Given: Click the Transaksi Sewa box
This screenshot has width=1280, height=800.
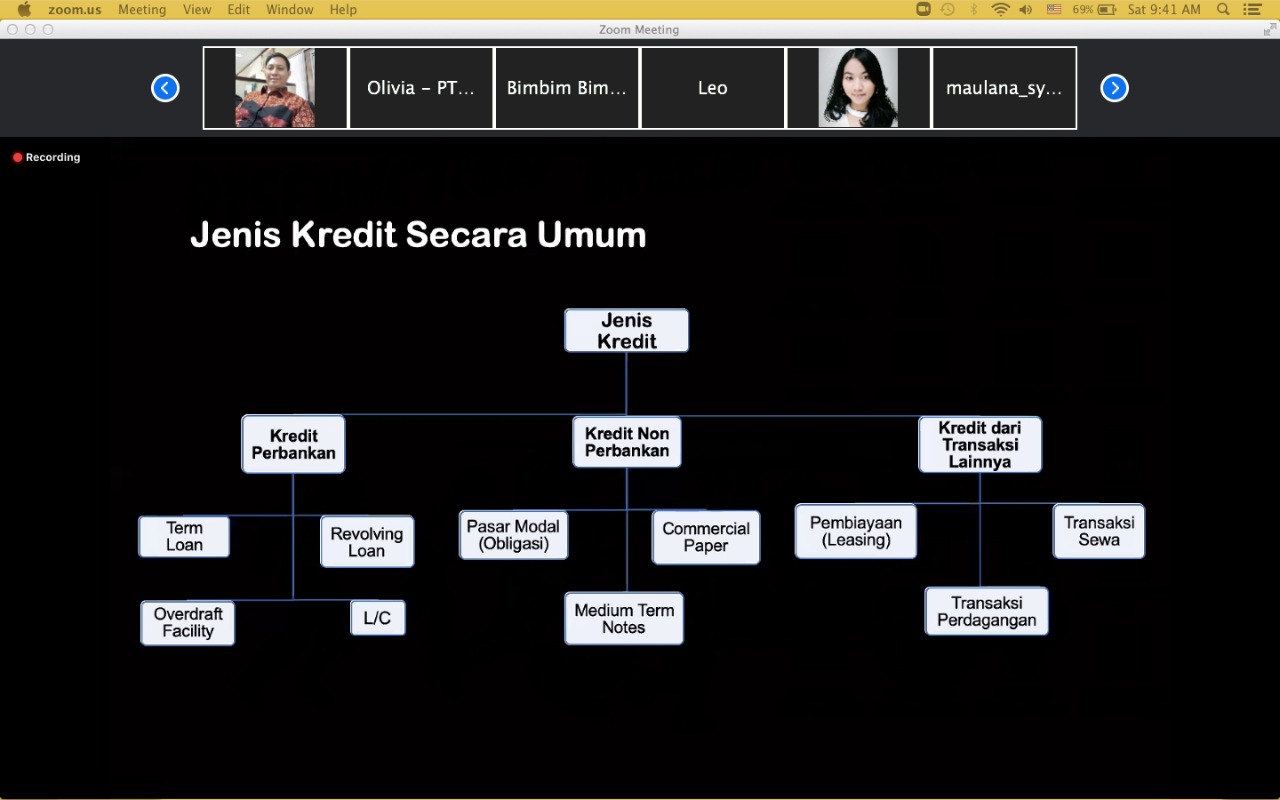Looking at the screenshot, I should [x=1099, y=531].
